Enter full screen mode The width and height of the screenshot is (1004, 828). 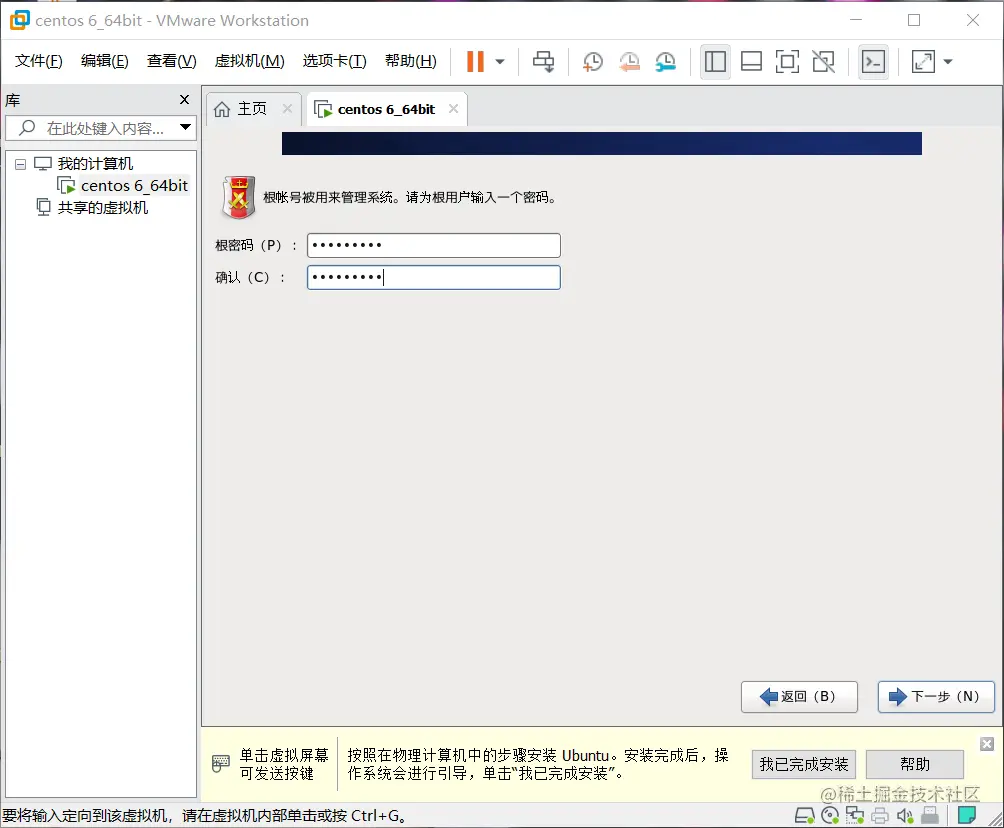[787, 61]
